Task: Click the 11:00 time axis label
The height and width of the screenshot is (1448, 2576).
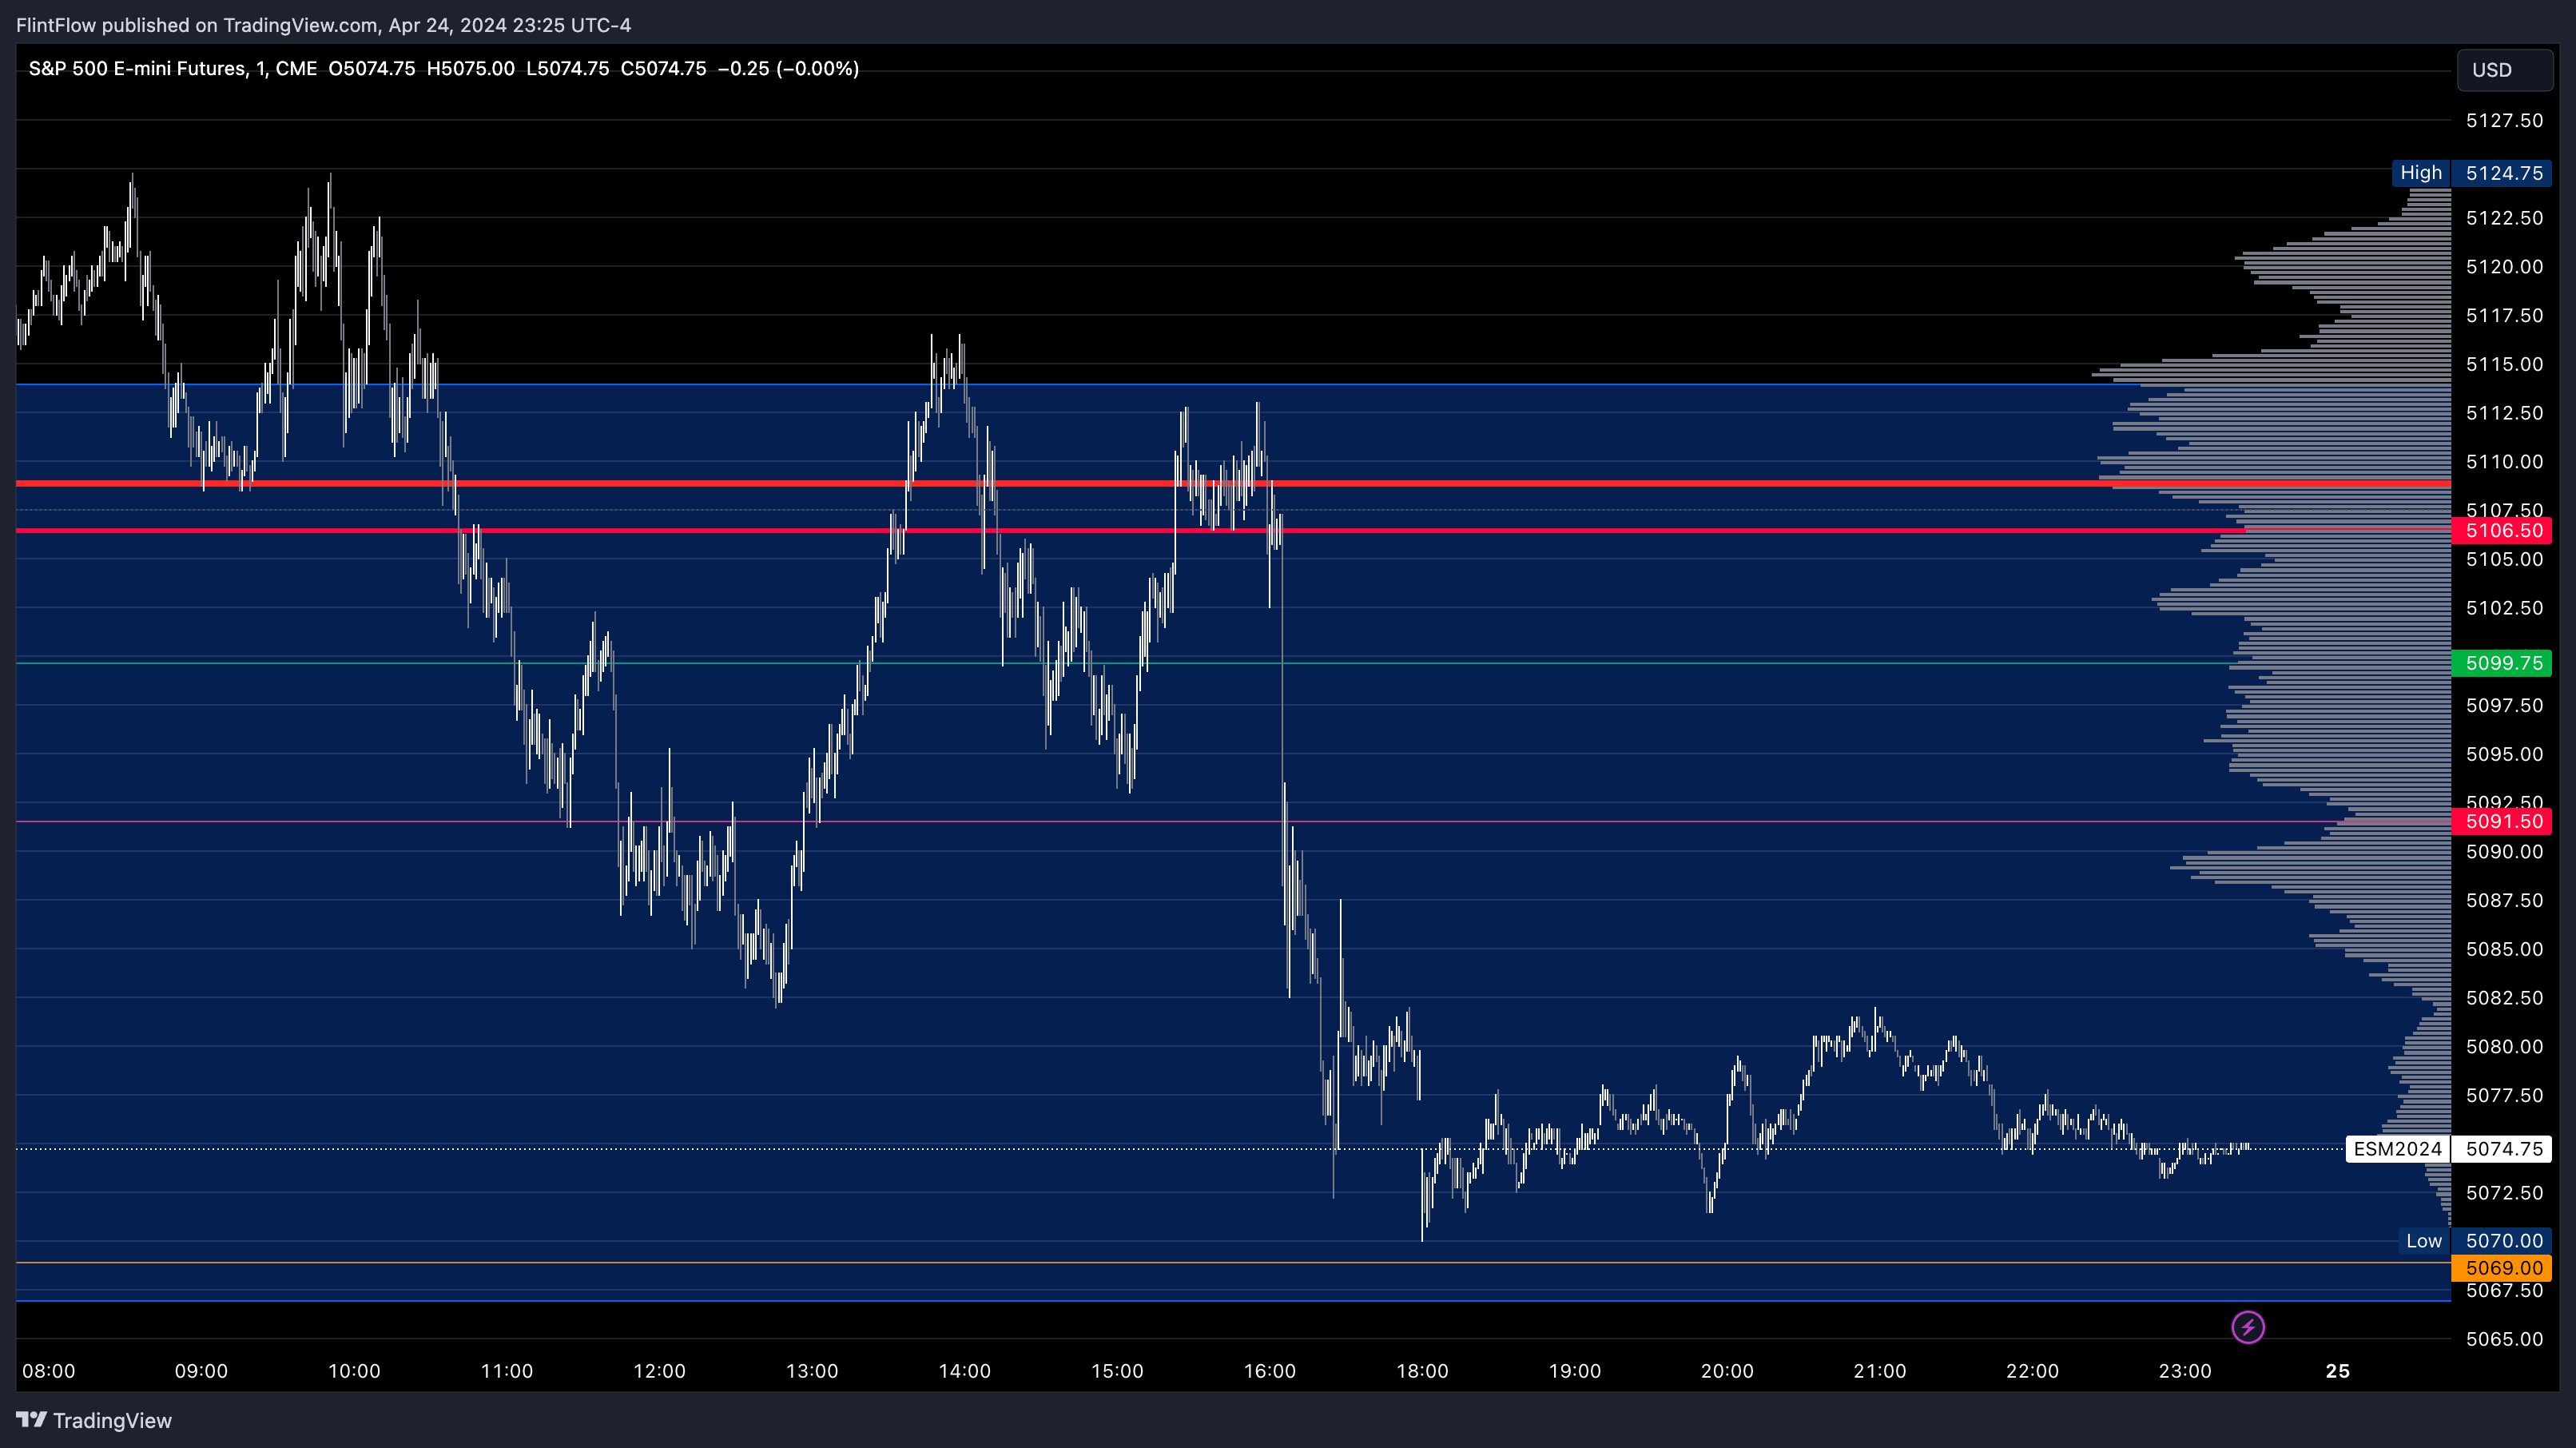Action: [507, 1371]
